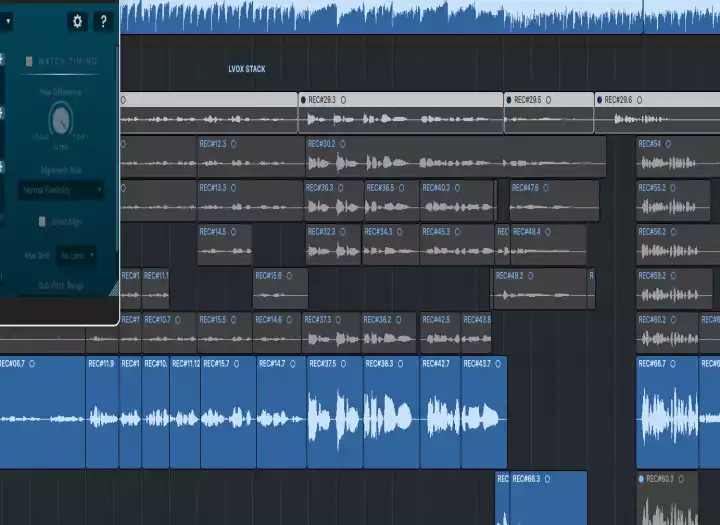The image size is (720, 525).
Task: Click the circle icon on clip REC#45.3
Action: 457,232
